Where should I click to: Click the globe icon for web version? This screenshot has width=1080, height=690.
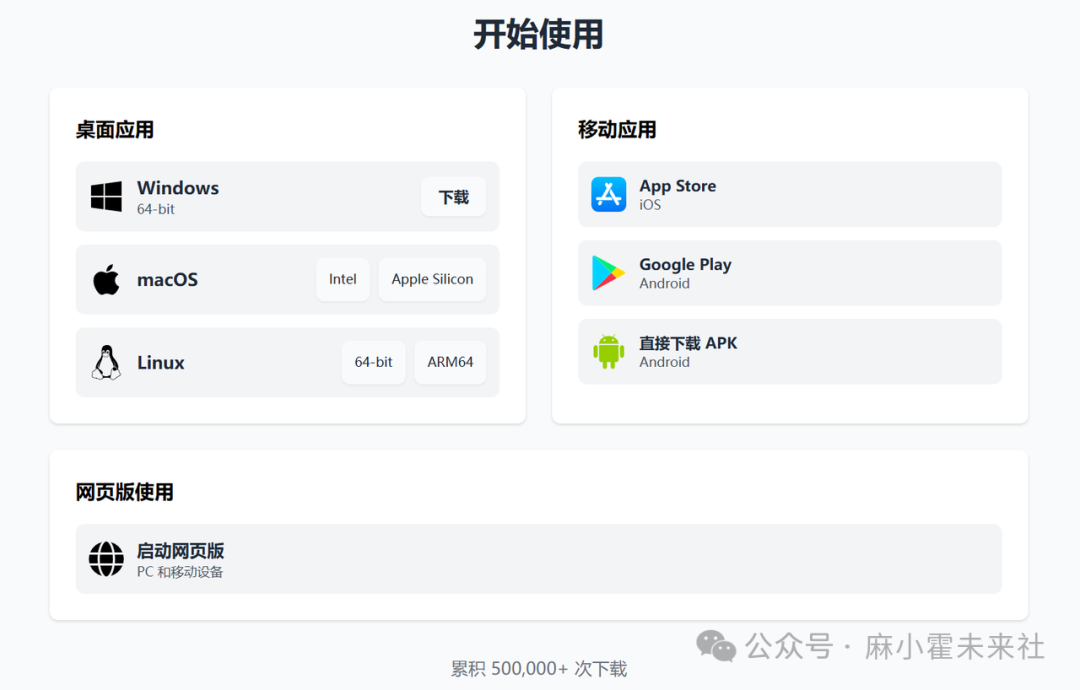[106, 558]
